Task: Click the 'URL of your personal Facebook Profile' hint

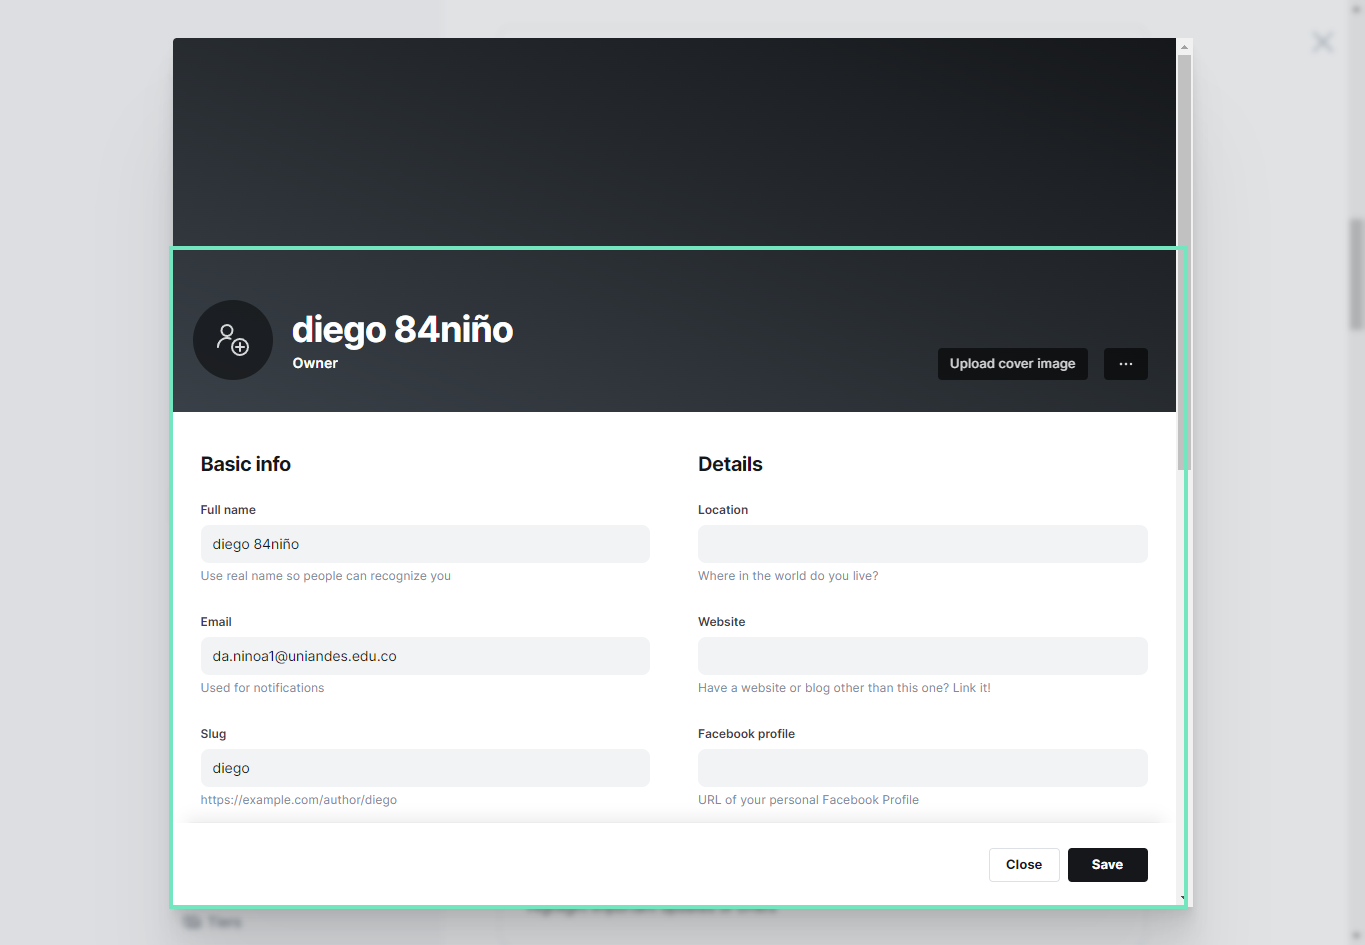Action: point(808,800)
